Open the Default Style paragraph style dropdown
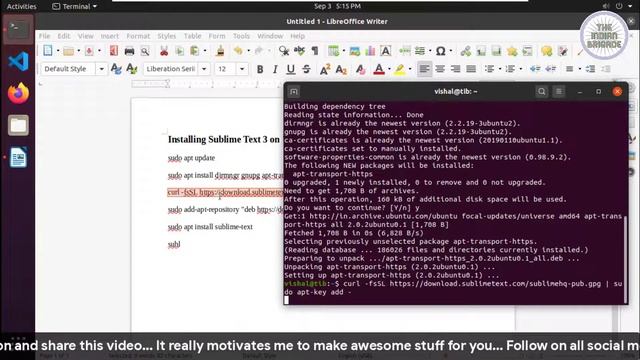Image resolution: width=640 pixels, height=360 pixels. click(x=101, y=69)
